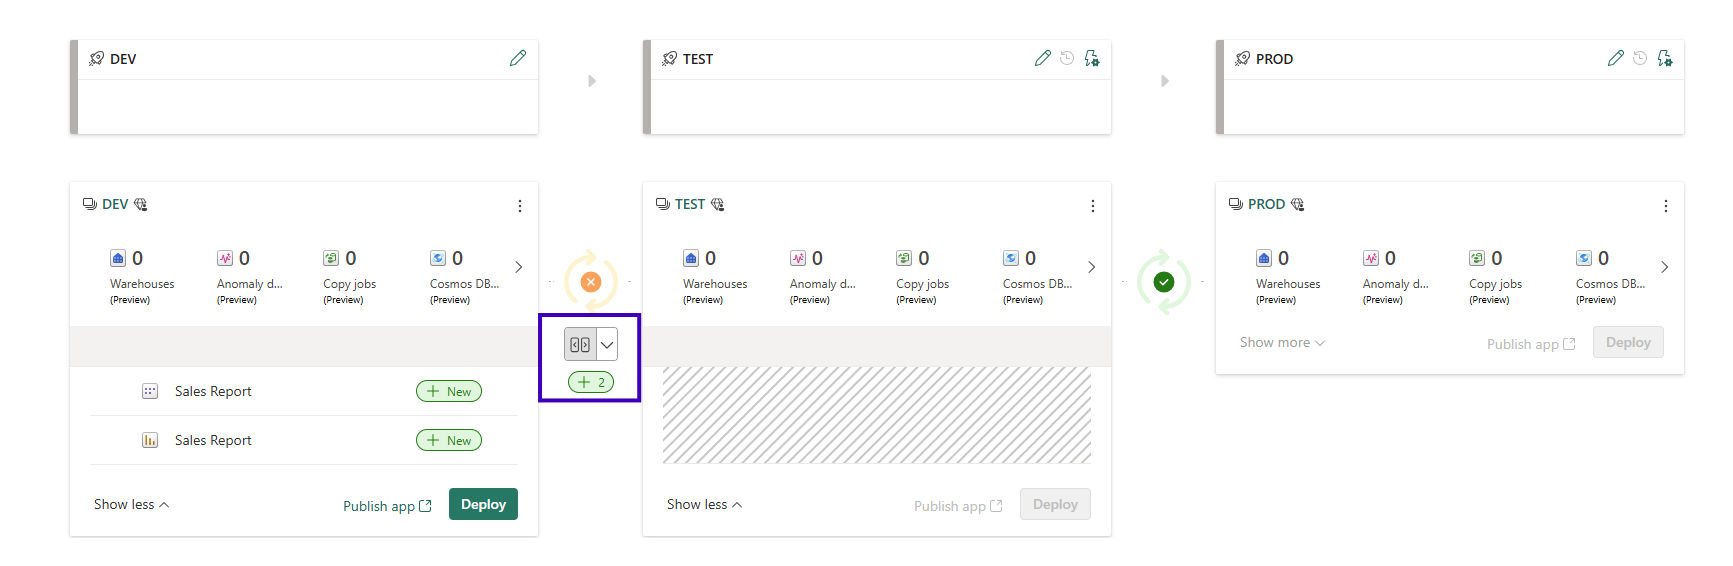The width and height of the screenshot is (1733, 566).
Task: Click the arrow between DEV and TEST stages
Action: (592, 81)
